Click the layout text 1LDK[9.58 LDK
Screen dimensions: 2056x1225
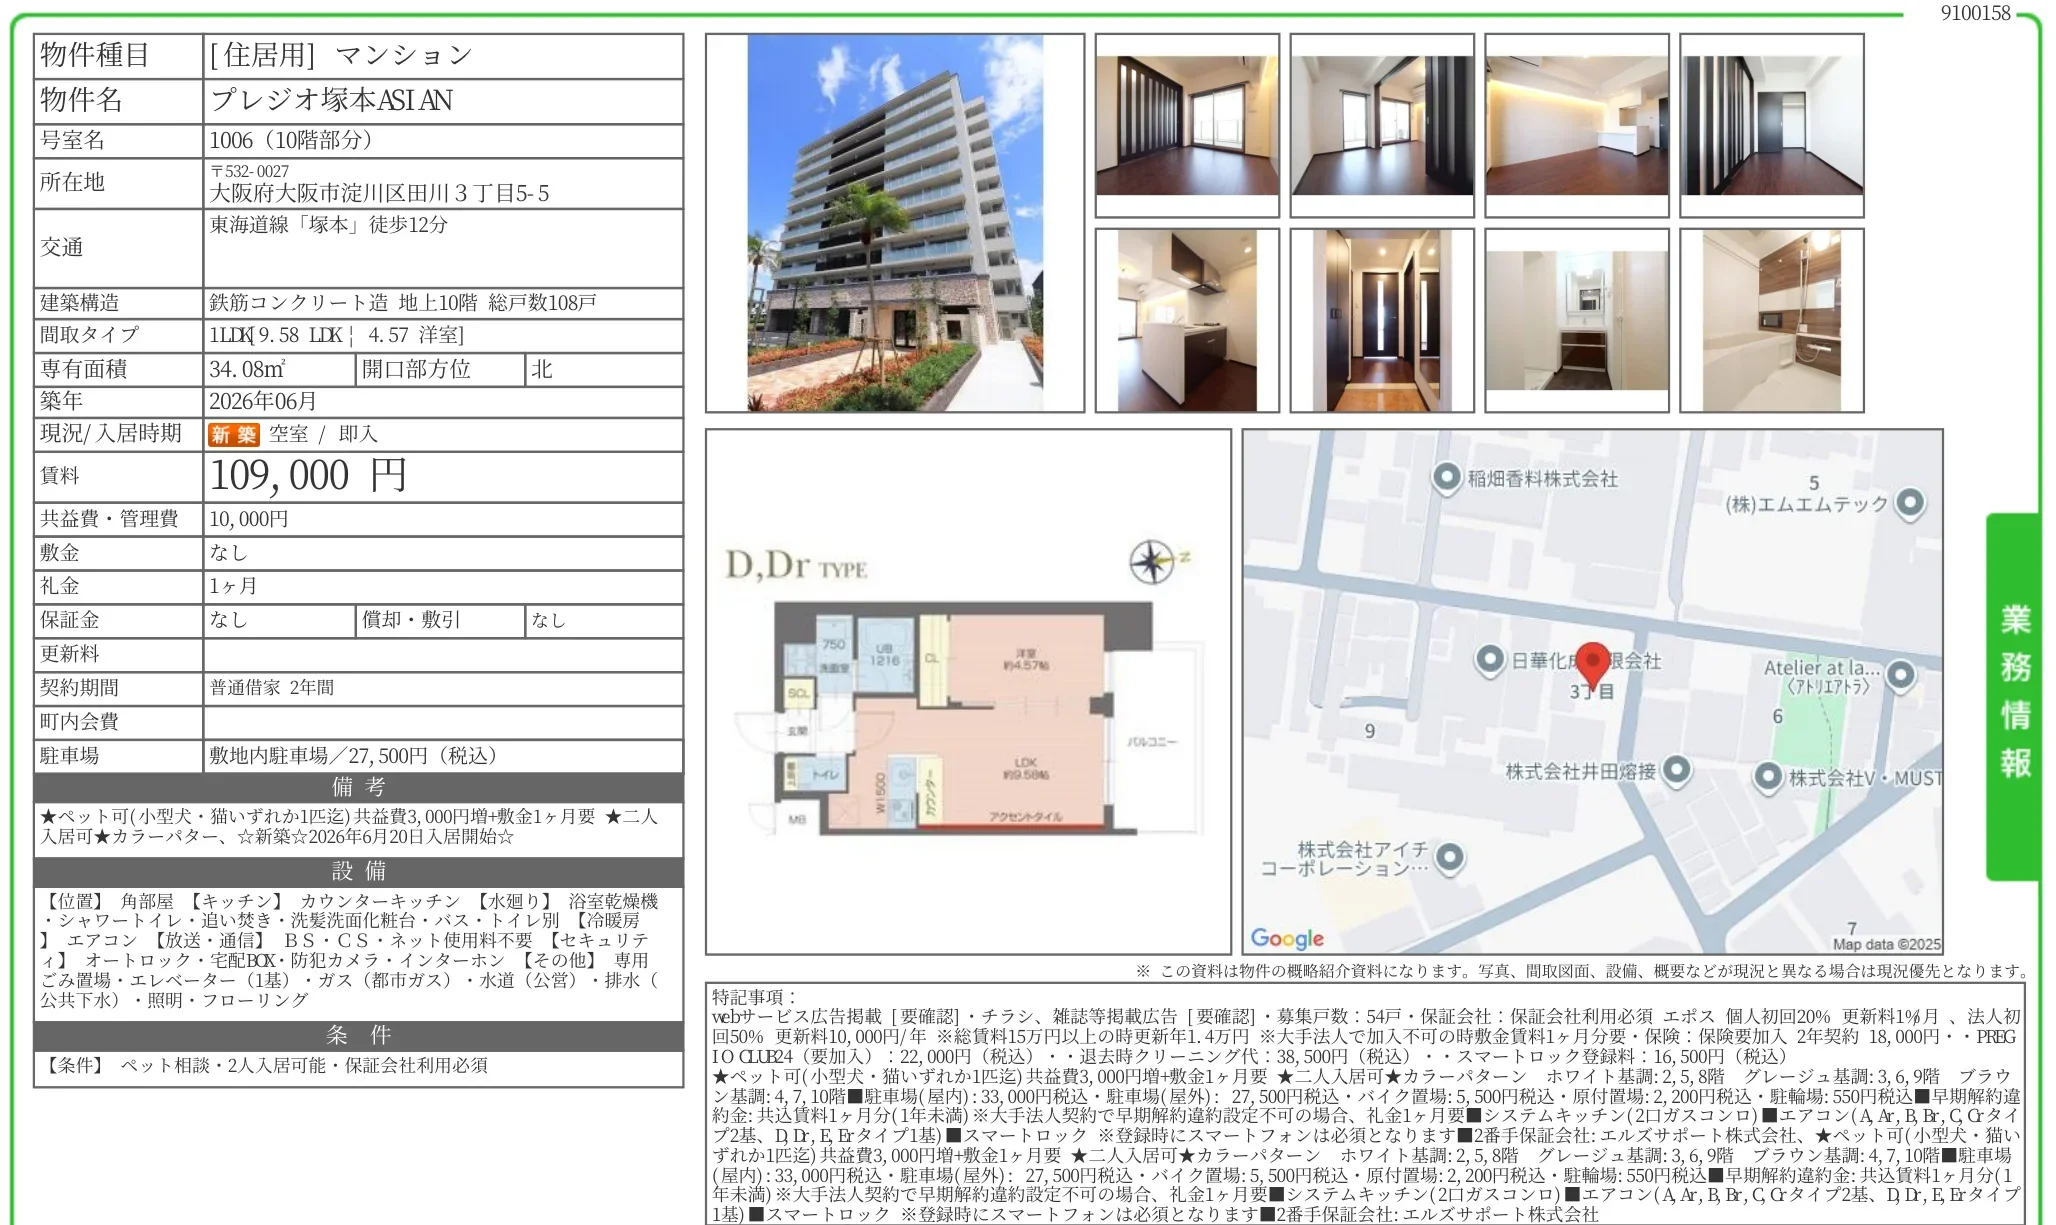[276, 335]
